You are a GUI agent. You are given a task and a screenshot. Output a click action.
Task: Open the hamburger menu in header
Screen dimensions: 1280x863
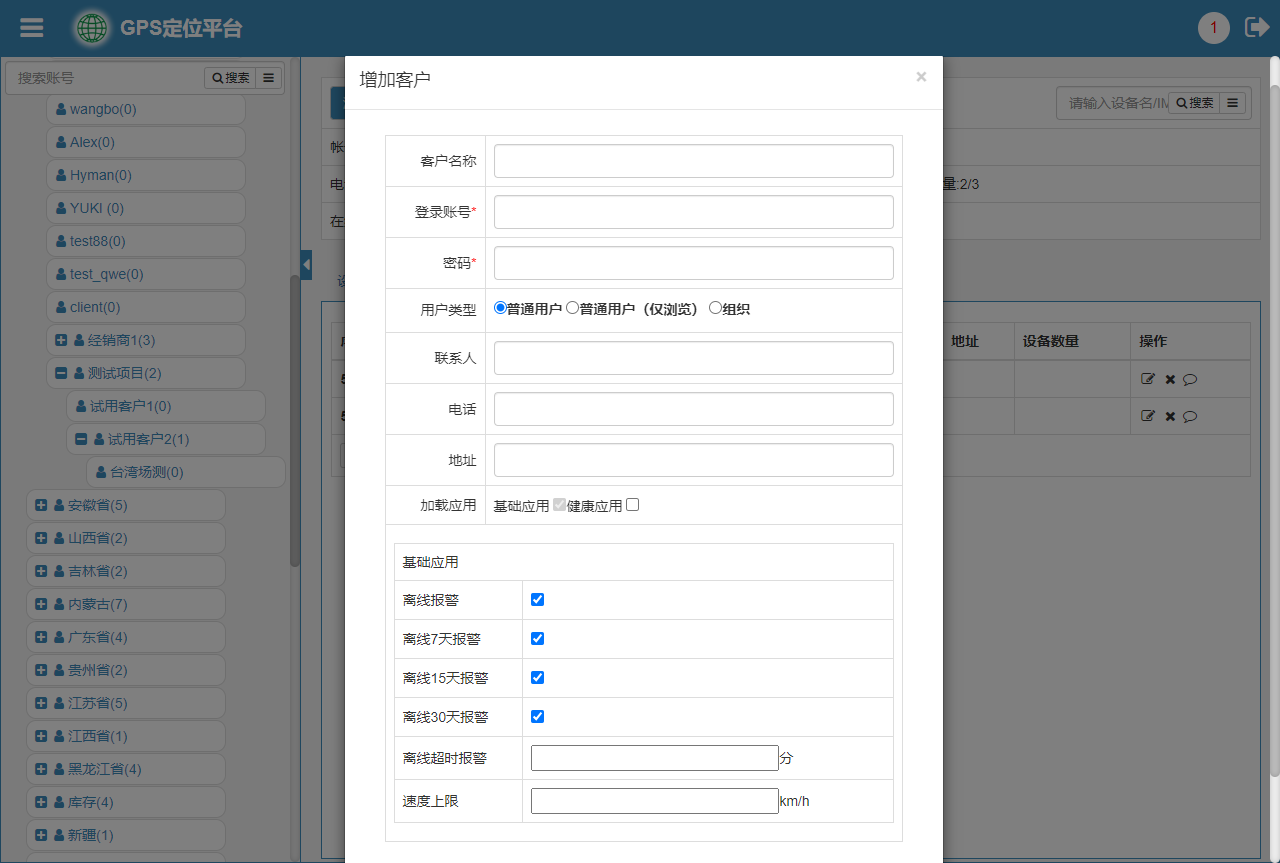pos(32,28)
